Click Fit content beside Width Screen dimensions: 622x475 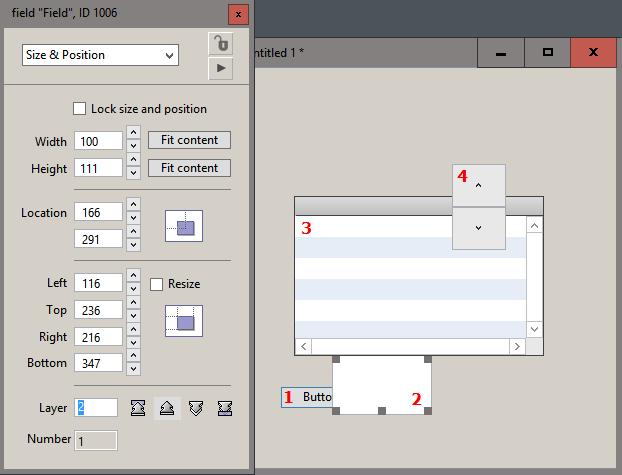pyautogui.click(x=189, y=140)
